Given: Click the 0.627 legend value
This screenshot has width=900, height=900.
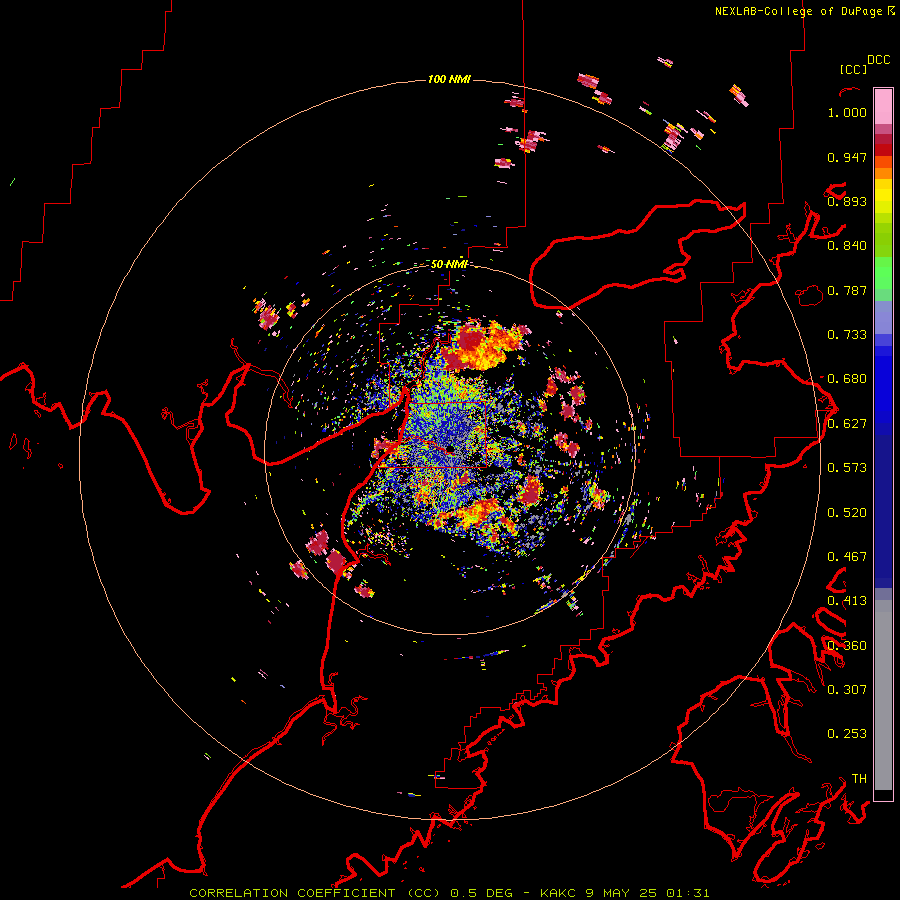Looking at the screenshot, I should coord(847,424).
